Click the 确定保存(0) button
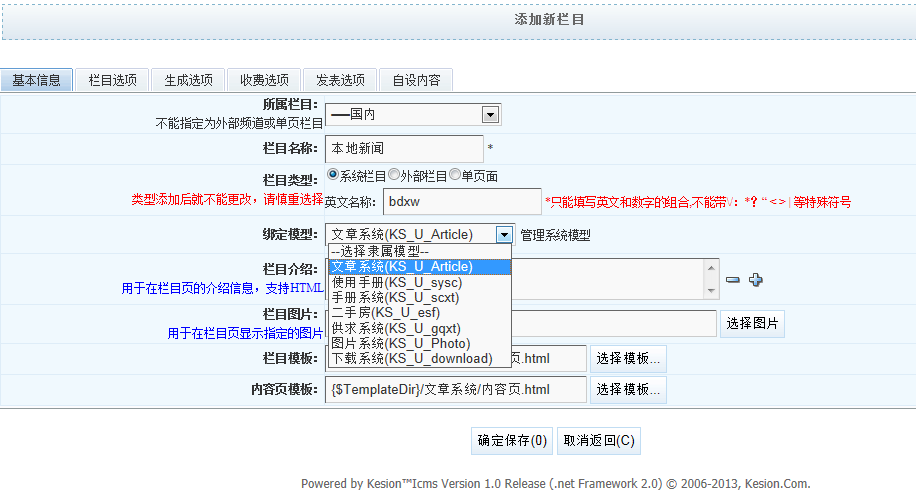Image resolution: width=916 pixels, height=502 pixels. point(512,440)
